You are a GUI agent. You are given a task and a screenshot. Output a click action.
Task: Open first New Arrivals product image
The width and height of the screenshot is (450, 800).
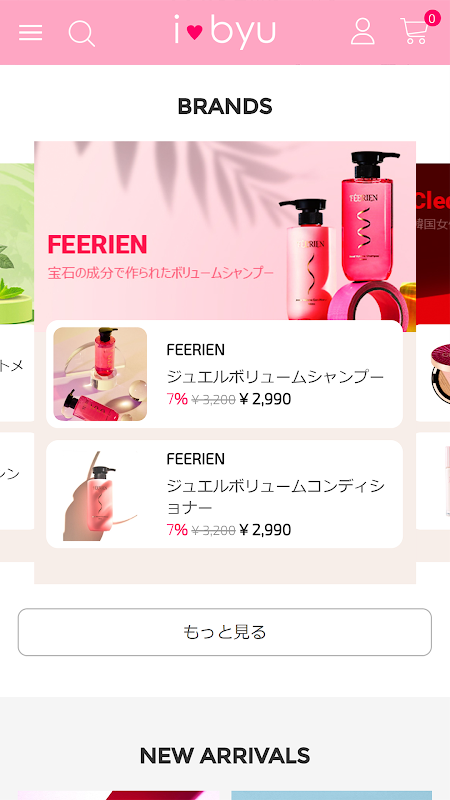[119, 795]
